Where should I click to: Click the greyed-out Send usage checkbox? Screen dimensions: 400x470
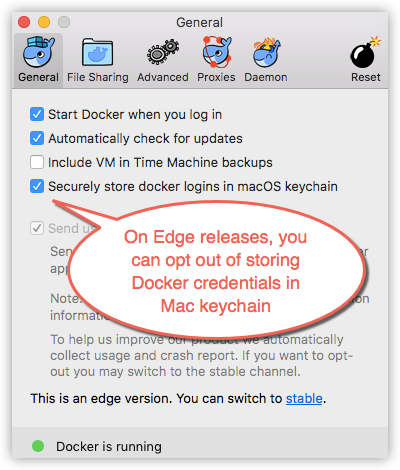37,228
